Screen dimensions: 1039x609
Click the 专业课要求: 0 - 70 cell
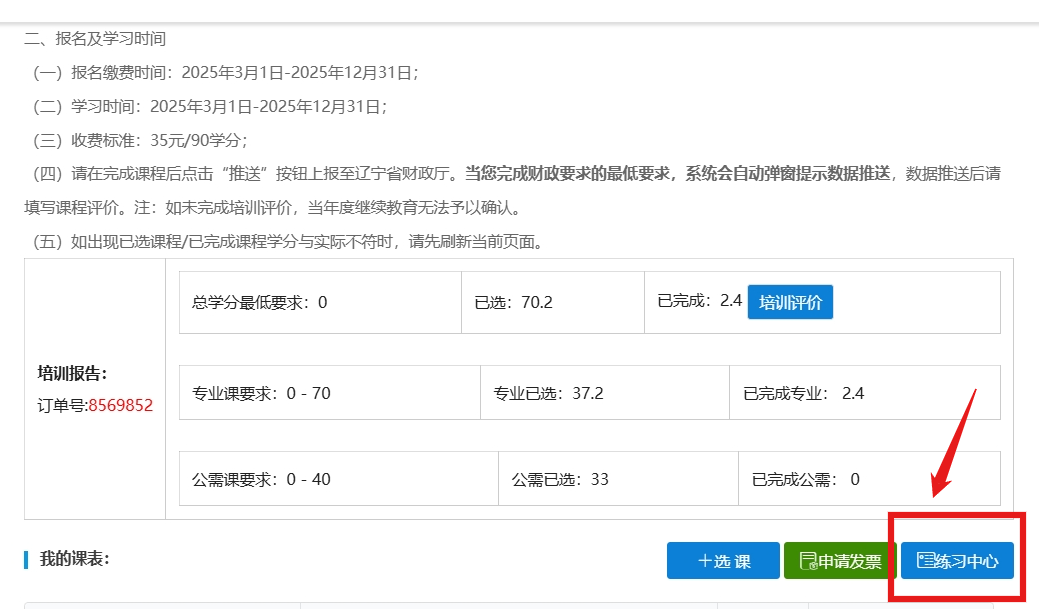click(261, 393)
